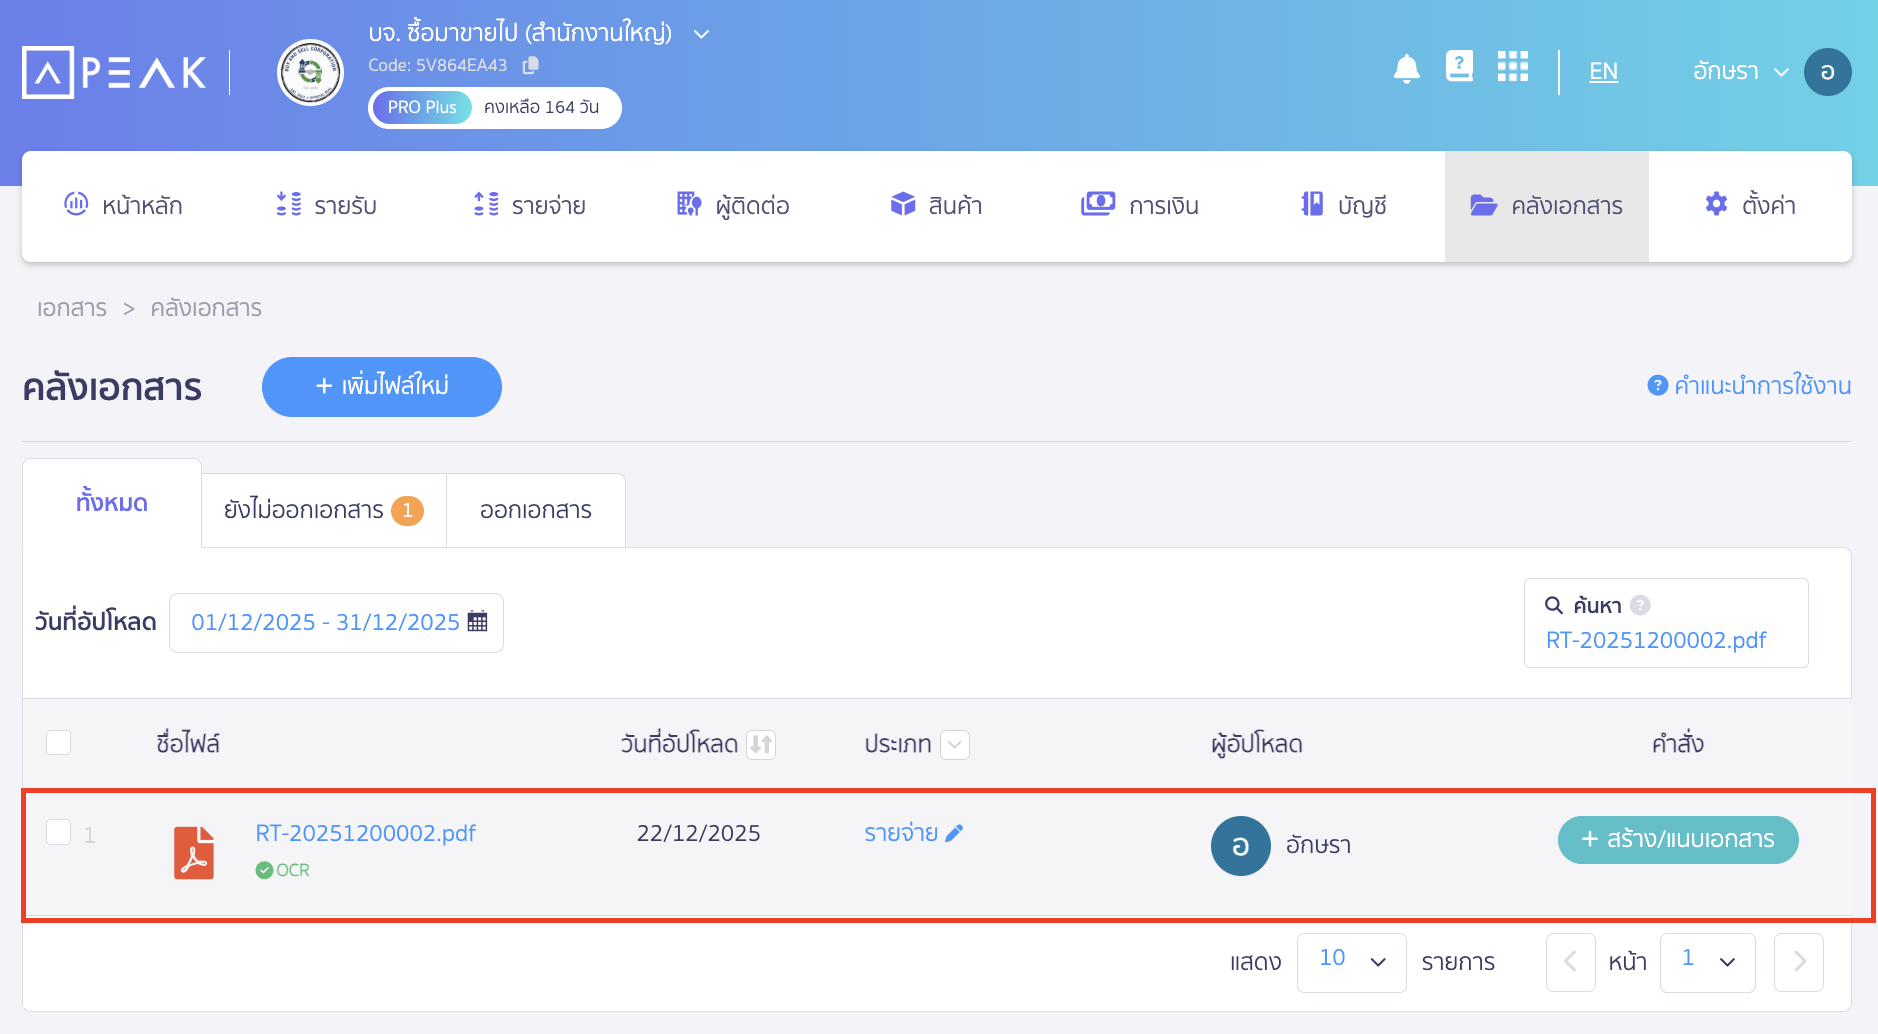Sort by upload date using sort icon
This screenshot has width=1878, height=1034.
point(761,744)
